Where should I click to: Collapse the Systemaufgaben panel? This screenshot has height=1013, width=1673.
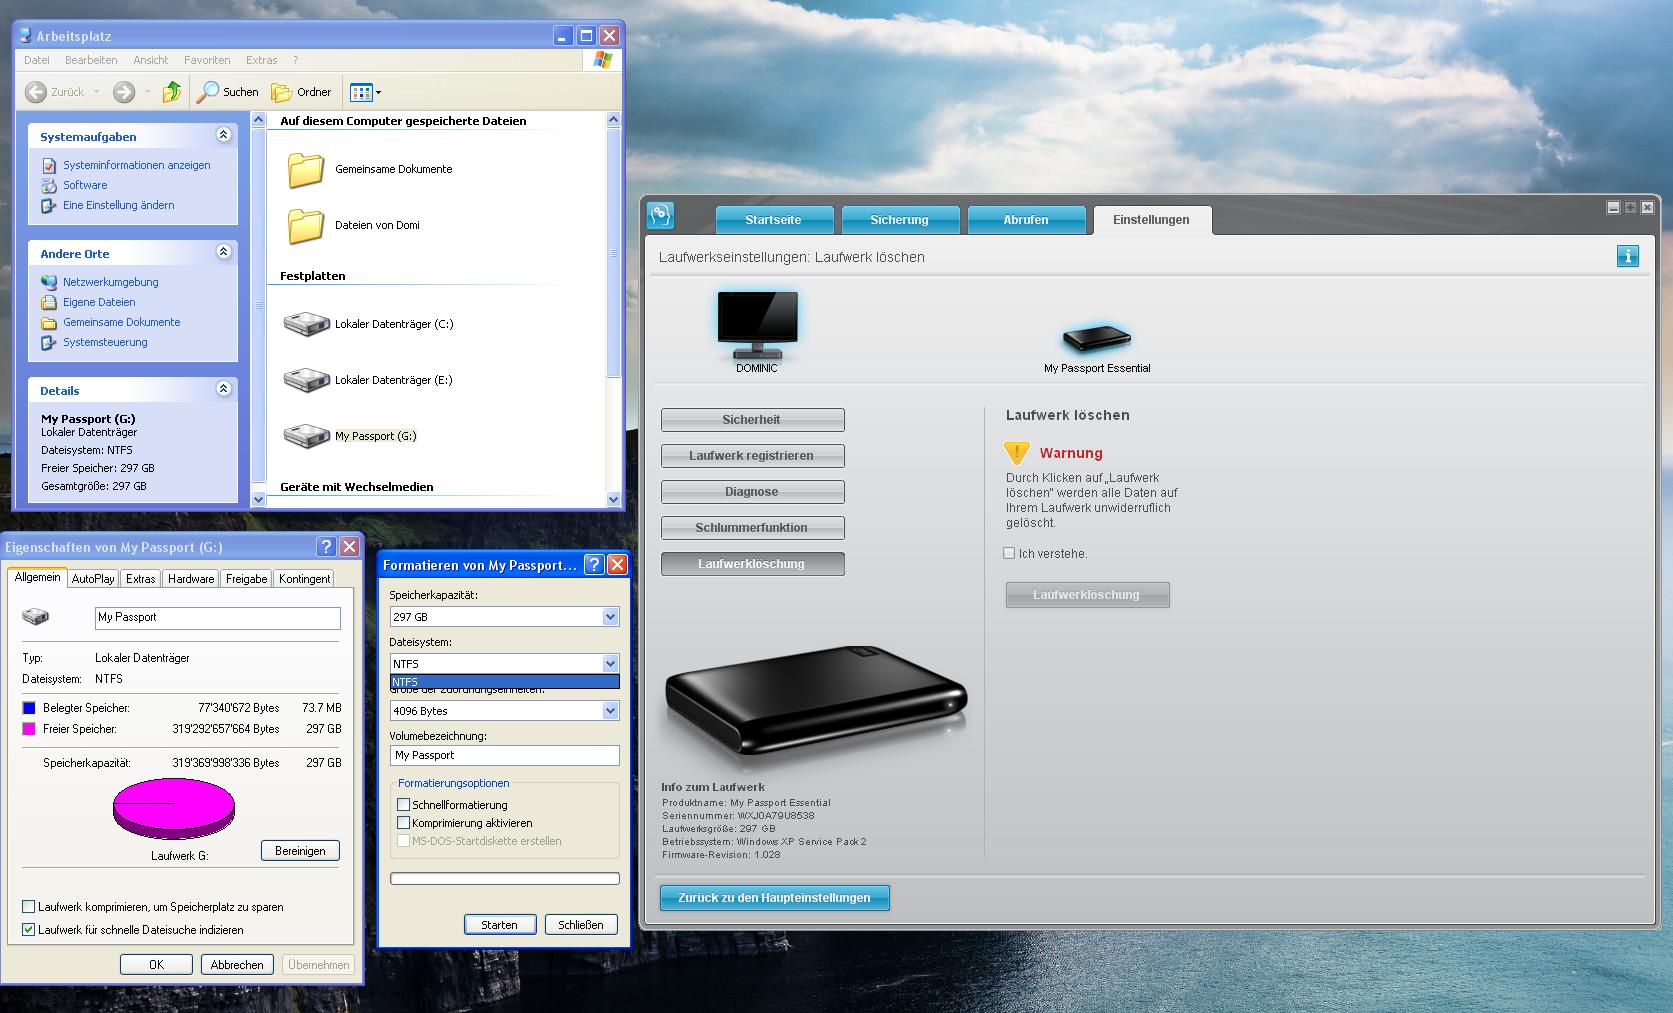[x=224, y=135]
